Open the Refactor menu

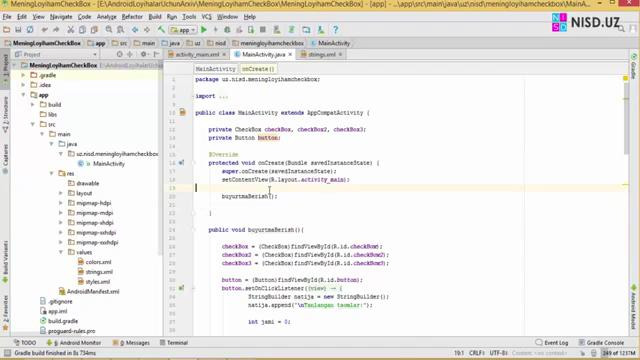tap(132, 17)
